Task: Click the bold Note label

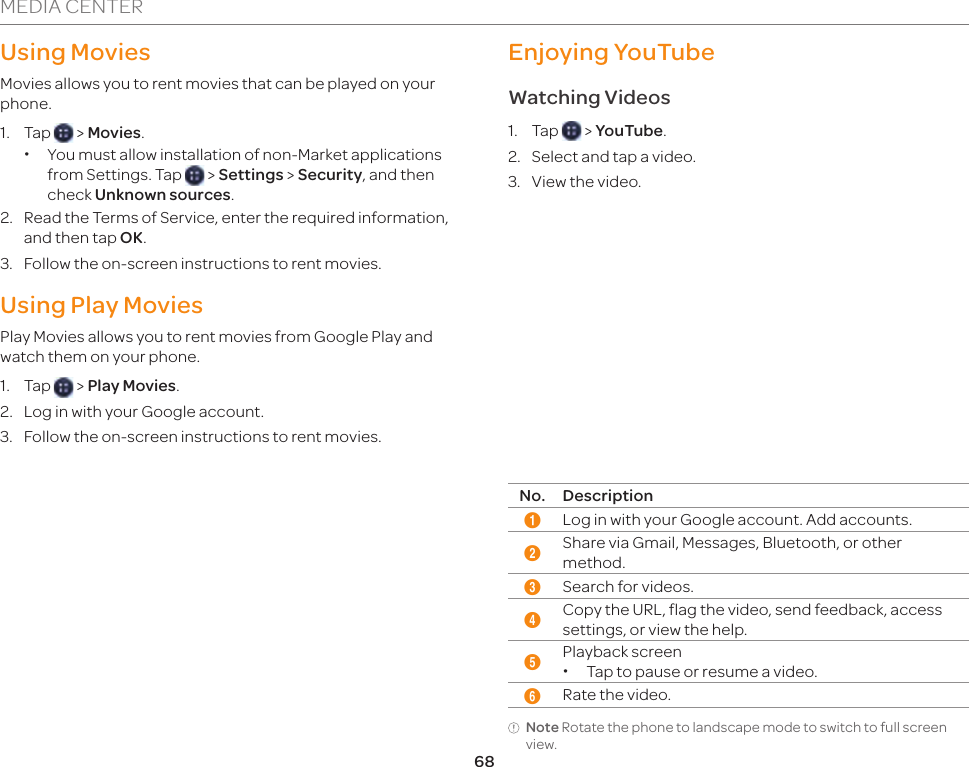Action: [542, 727]
